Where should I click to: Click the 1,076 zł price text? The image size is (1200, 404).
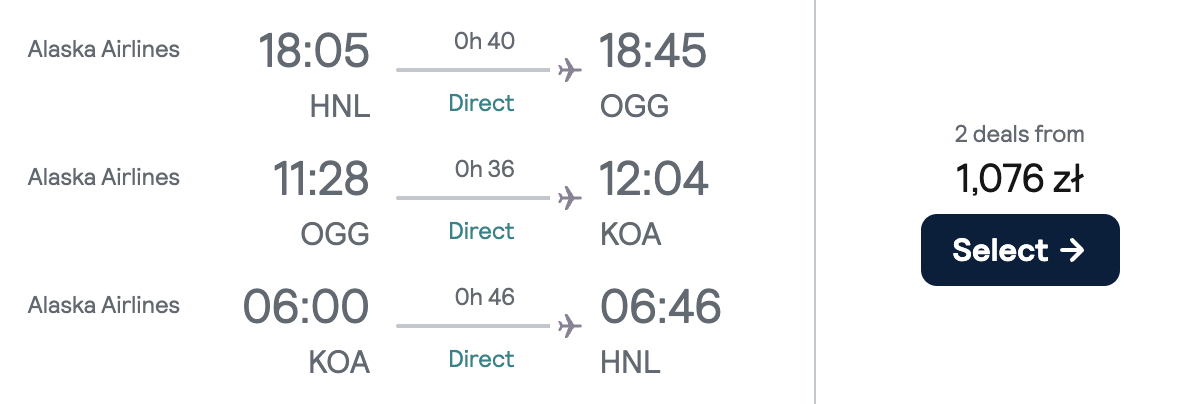(1020, 179)
